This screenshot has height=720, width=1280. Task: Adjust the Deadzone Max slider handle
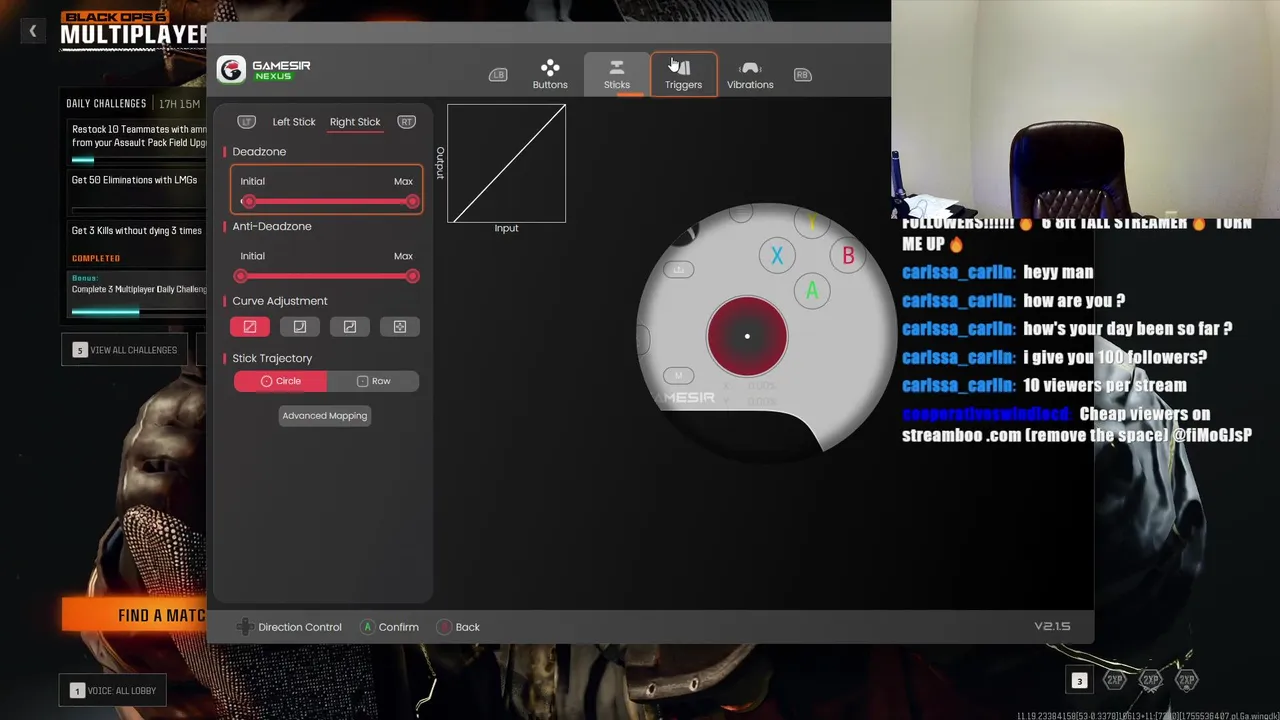point(412,202)
